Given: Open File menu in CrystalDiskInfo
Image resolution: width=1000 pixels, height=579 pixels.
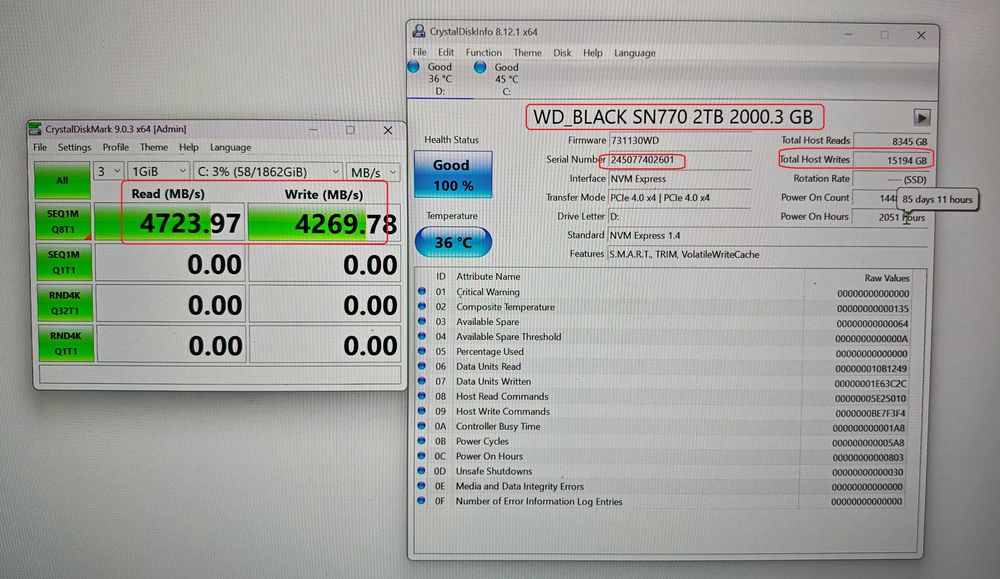Looking at the screenshot, I should 419,52.
